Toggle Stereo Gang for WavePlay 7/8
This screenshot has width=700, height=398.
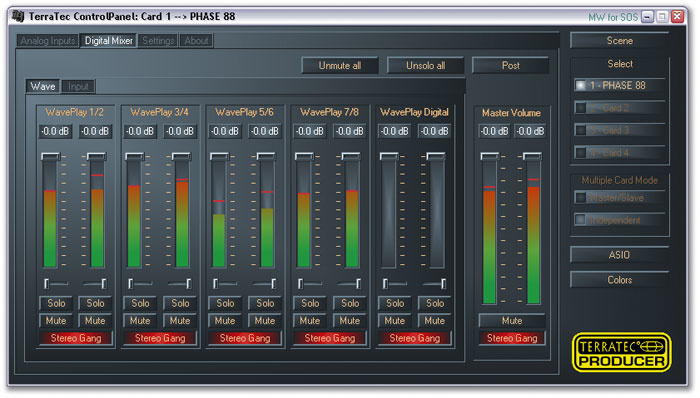click(330, 338)
